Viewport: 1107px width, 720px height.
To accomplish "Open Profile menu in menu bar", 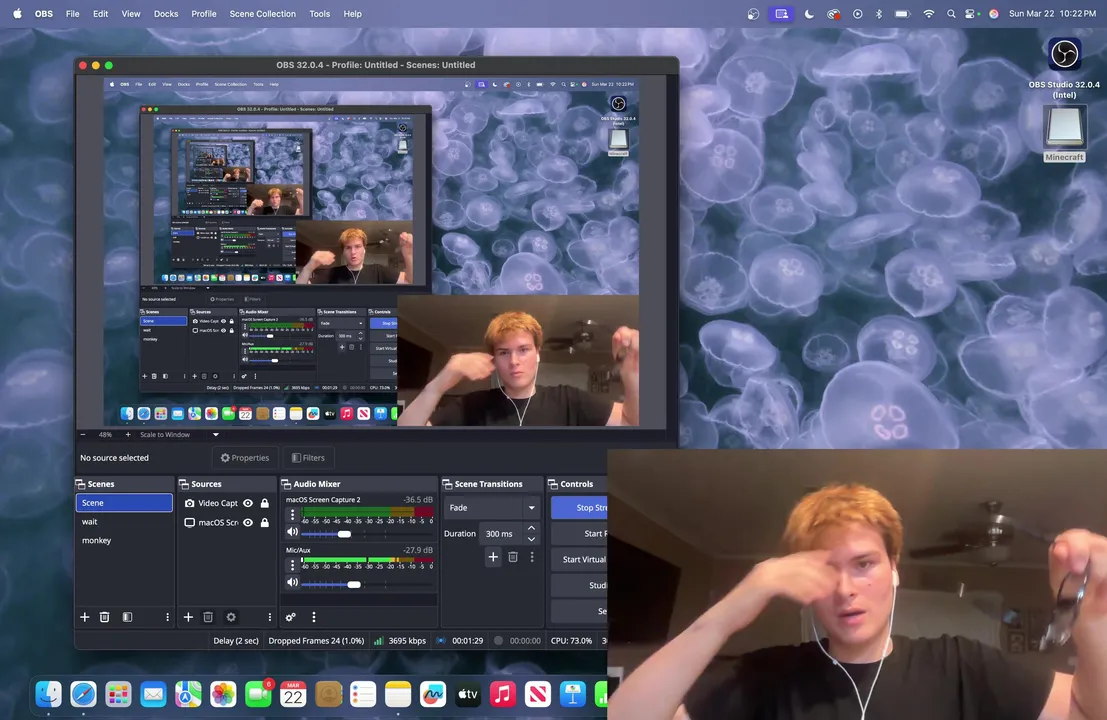I will click(x=204, y=13).
